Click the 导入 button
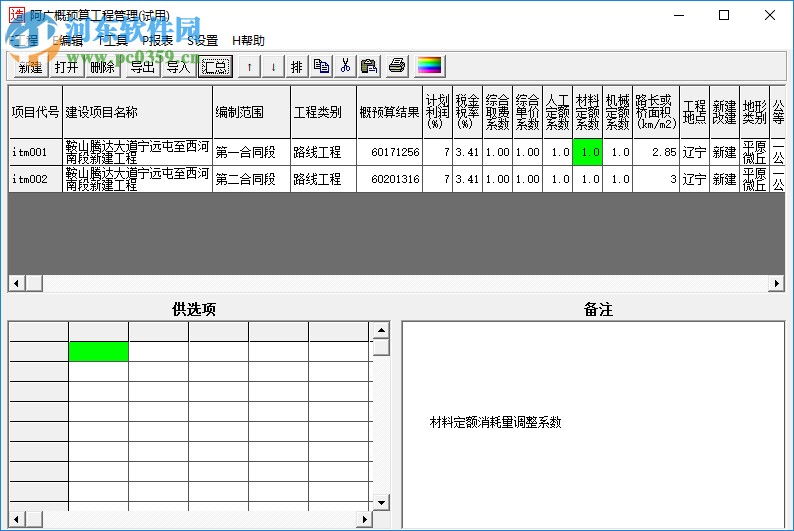The image size is (794, 531). [x=179, y=66]
